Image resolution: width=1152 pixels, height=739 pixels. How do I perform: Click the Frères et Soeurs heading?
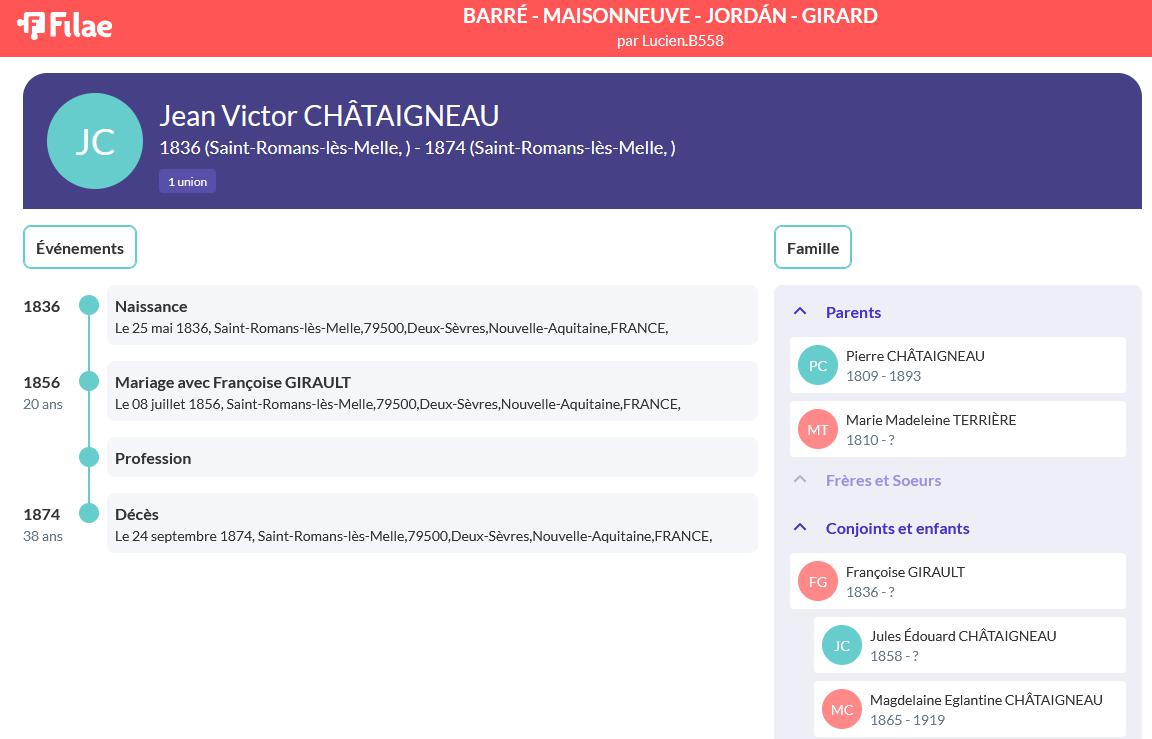tap(883, 480)
